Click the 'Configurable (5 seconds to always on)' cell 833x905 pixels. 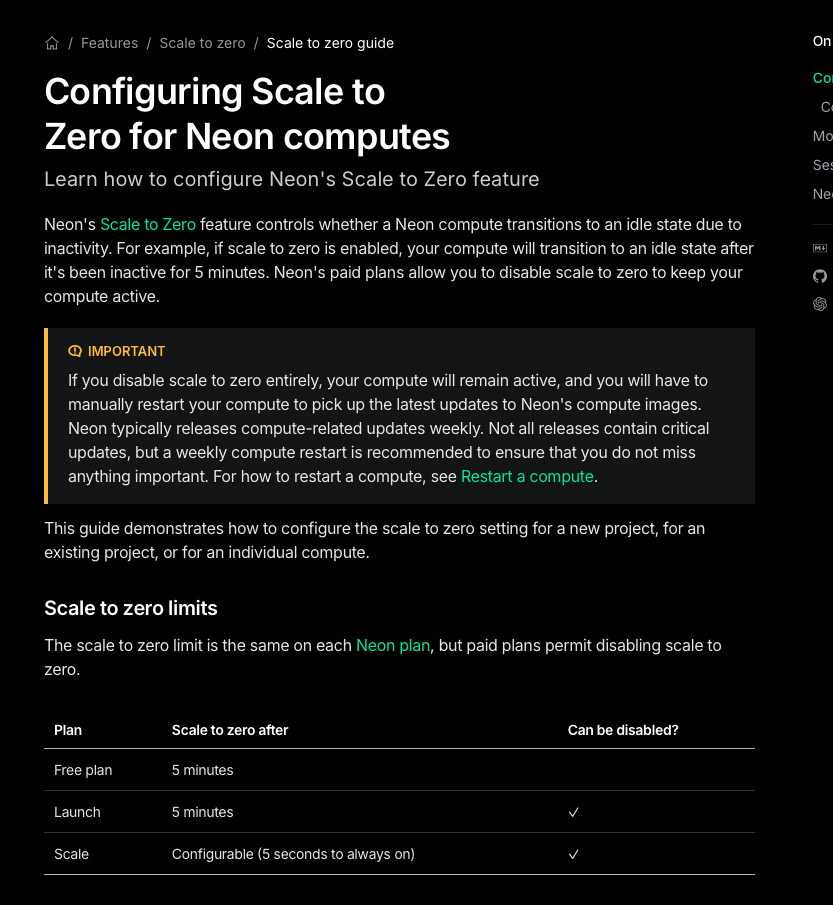coord(293,854)
